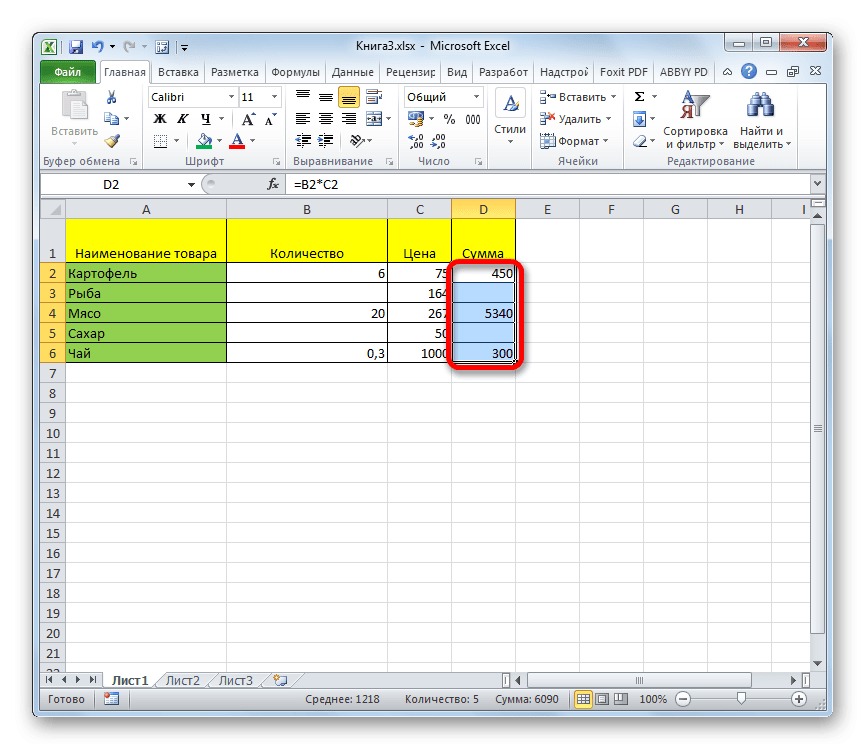Click the Excel help question mark icon
866x750 pixels.
click(x=749, y=71)
